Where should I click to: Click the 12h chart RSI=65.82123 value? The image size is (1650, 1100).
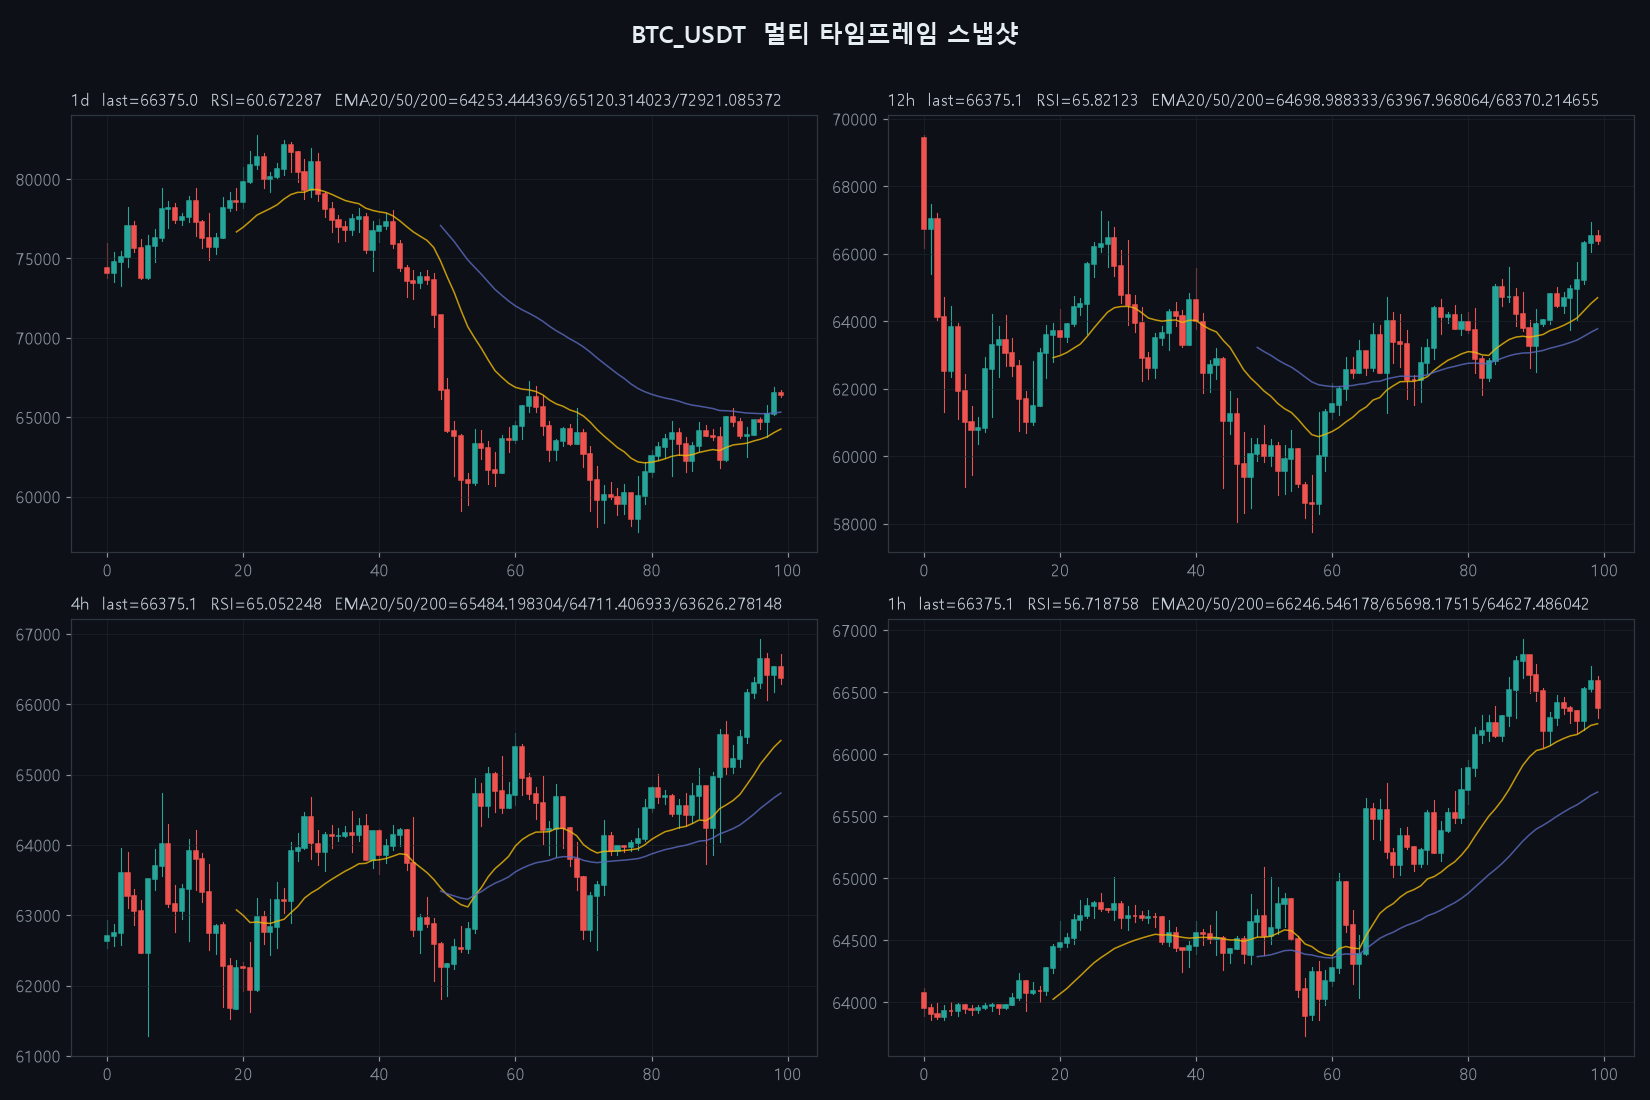1087,100
